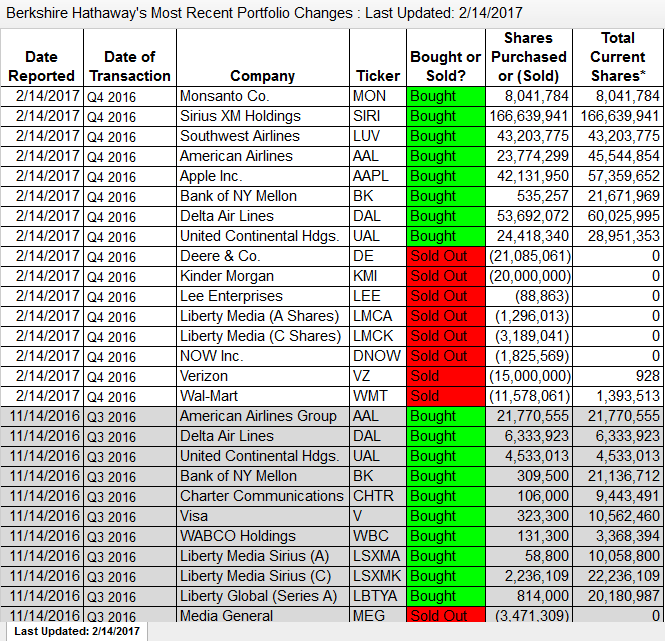665x641 pixels.
Task: Click the 'Company' column header
Action: click(263, 58)
